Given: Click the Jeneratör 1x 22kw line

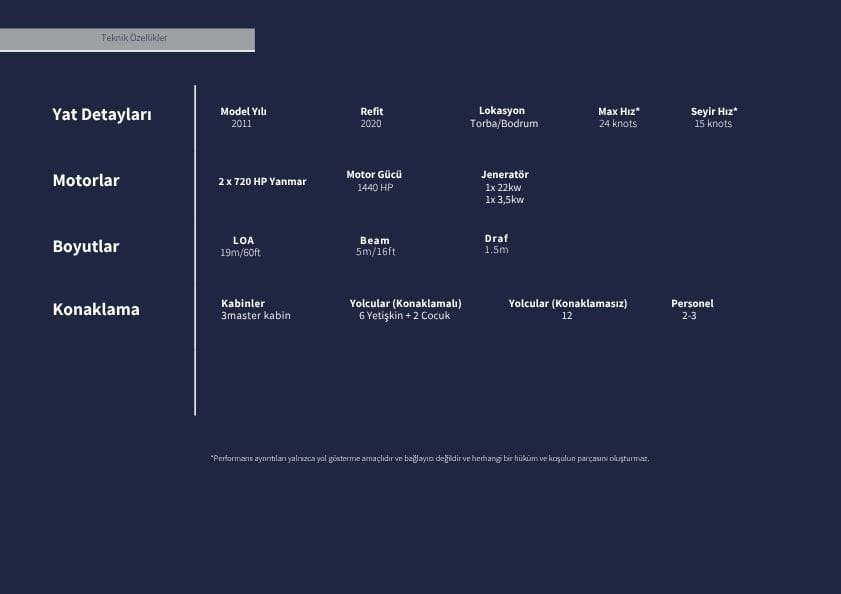Looking at the screenshot, I should [503, 187].
